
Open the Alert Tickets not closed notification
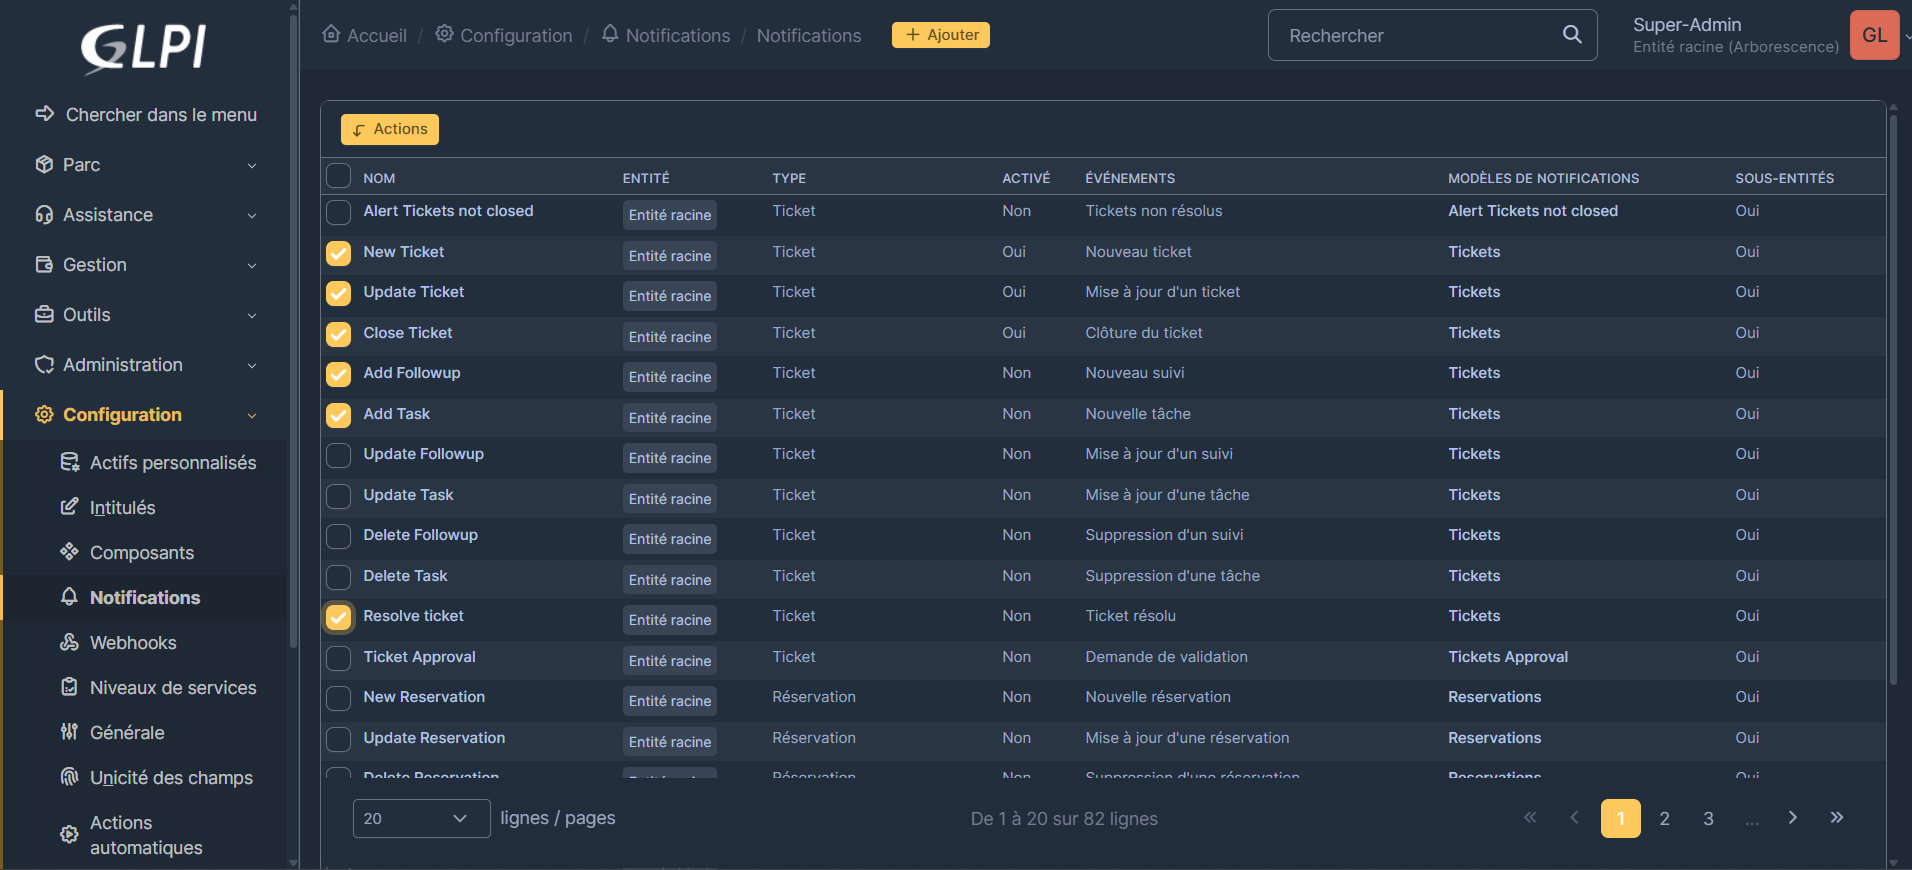click(x=448, y=211)
